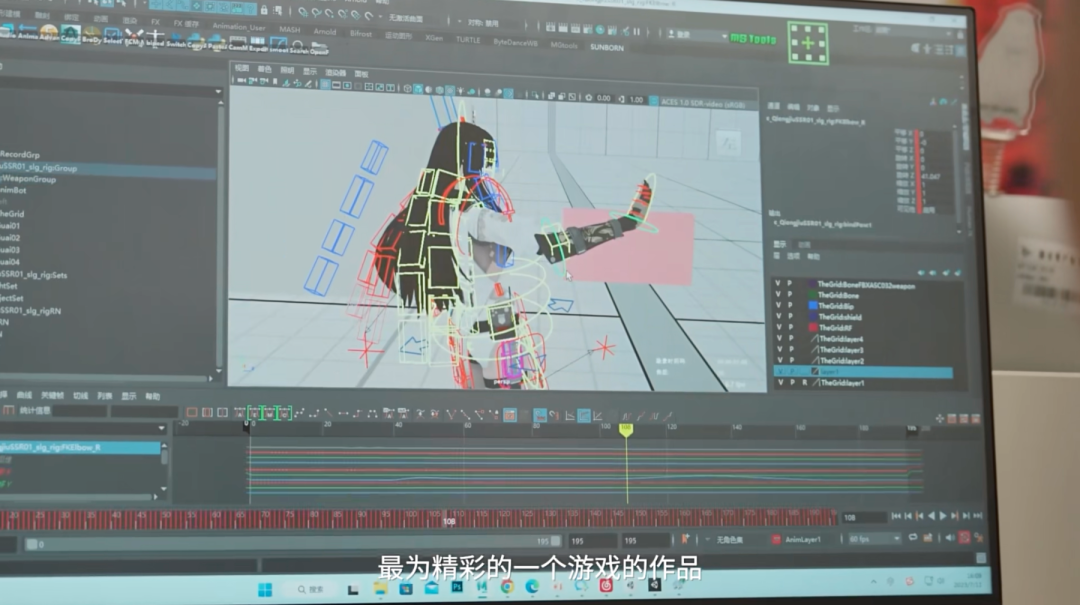This screenshot has height=605, width=1080.
Task: Toggle the loop playback icon
Action: (x=913, y=538)
